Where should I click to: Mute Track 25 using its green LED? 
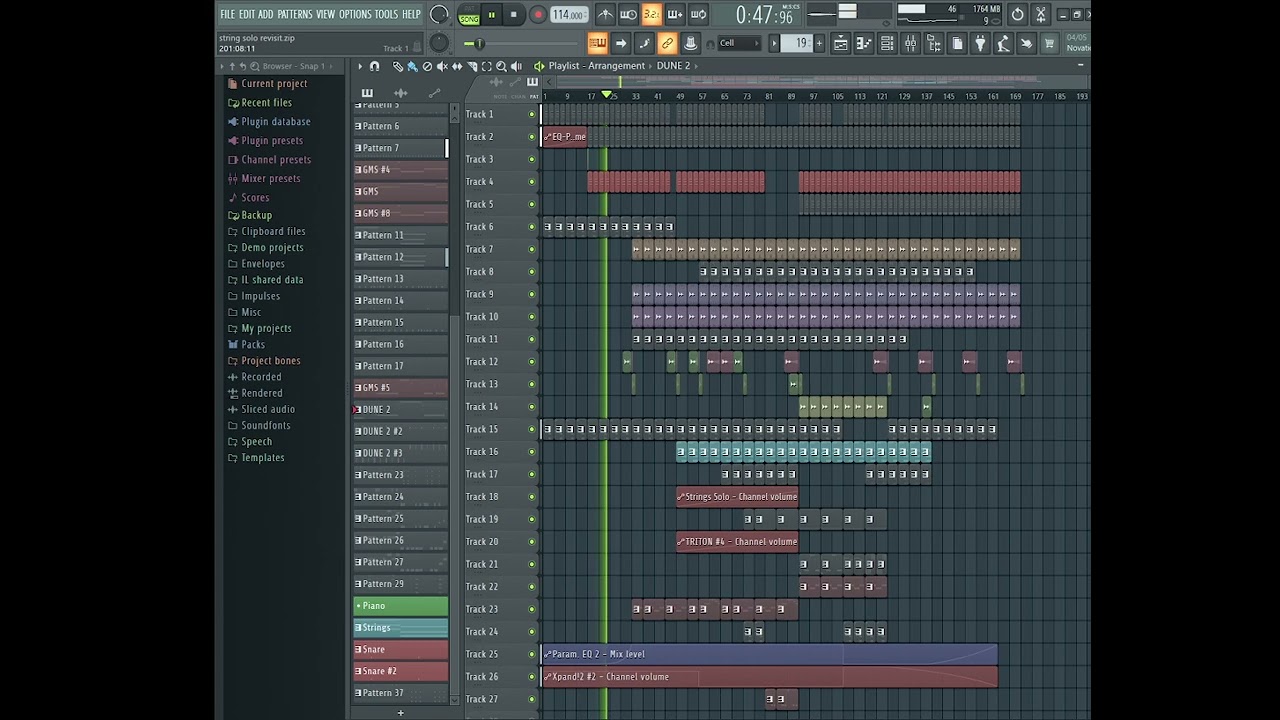(532, 654)
